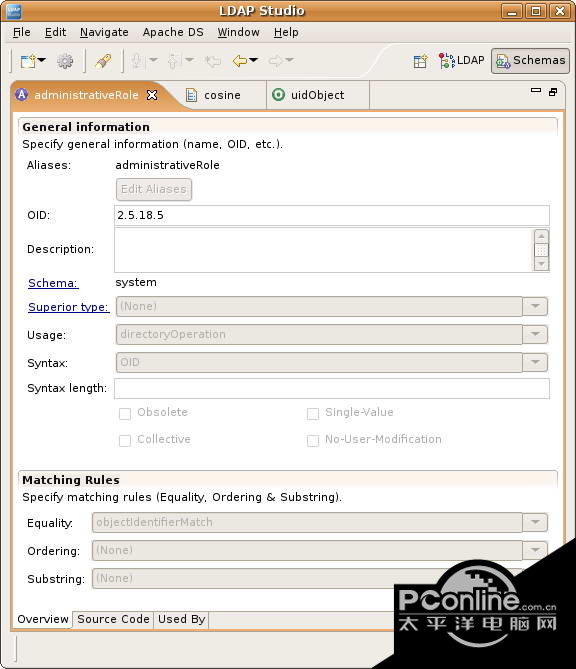This screenshot has height=669, width=576.
Task: Switch to the cosine editor tab
Action: coord(214,95)
